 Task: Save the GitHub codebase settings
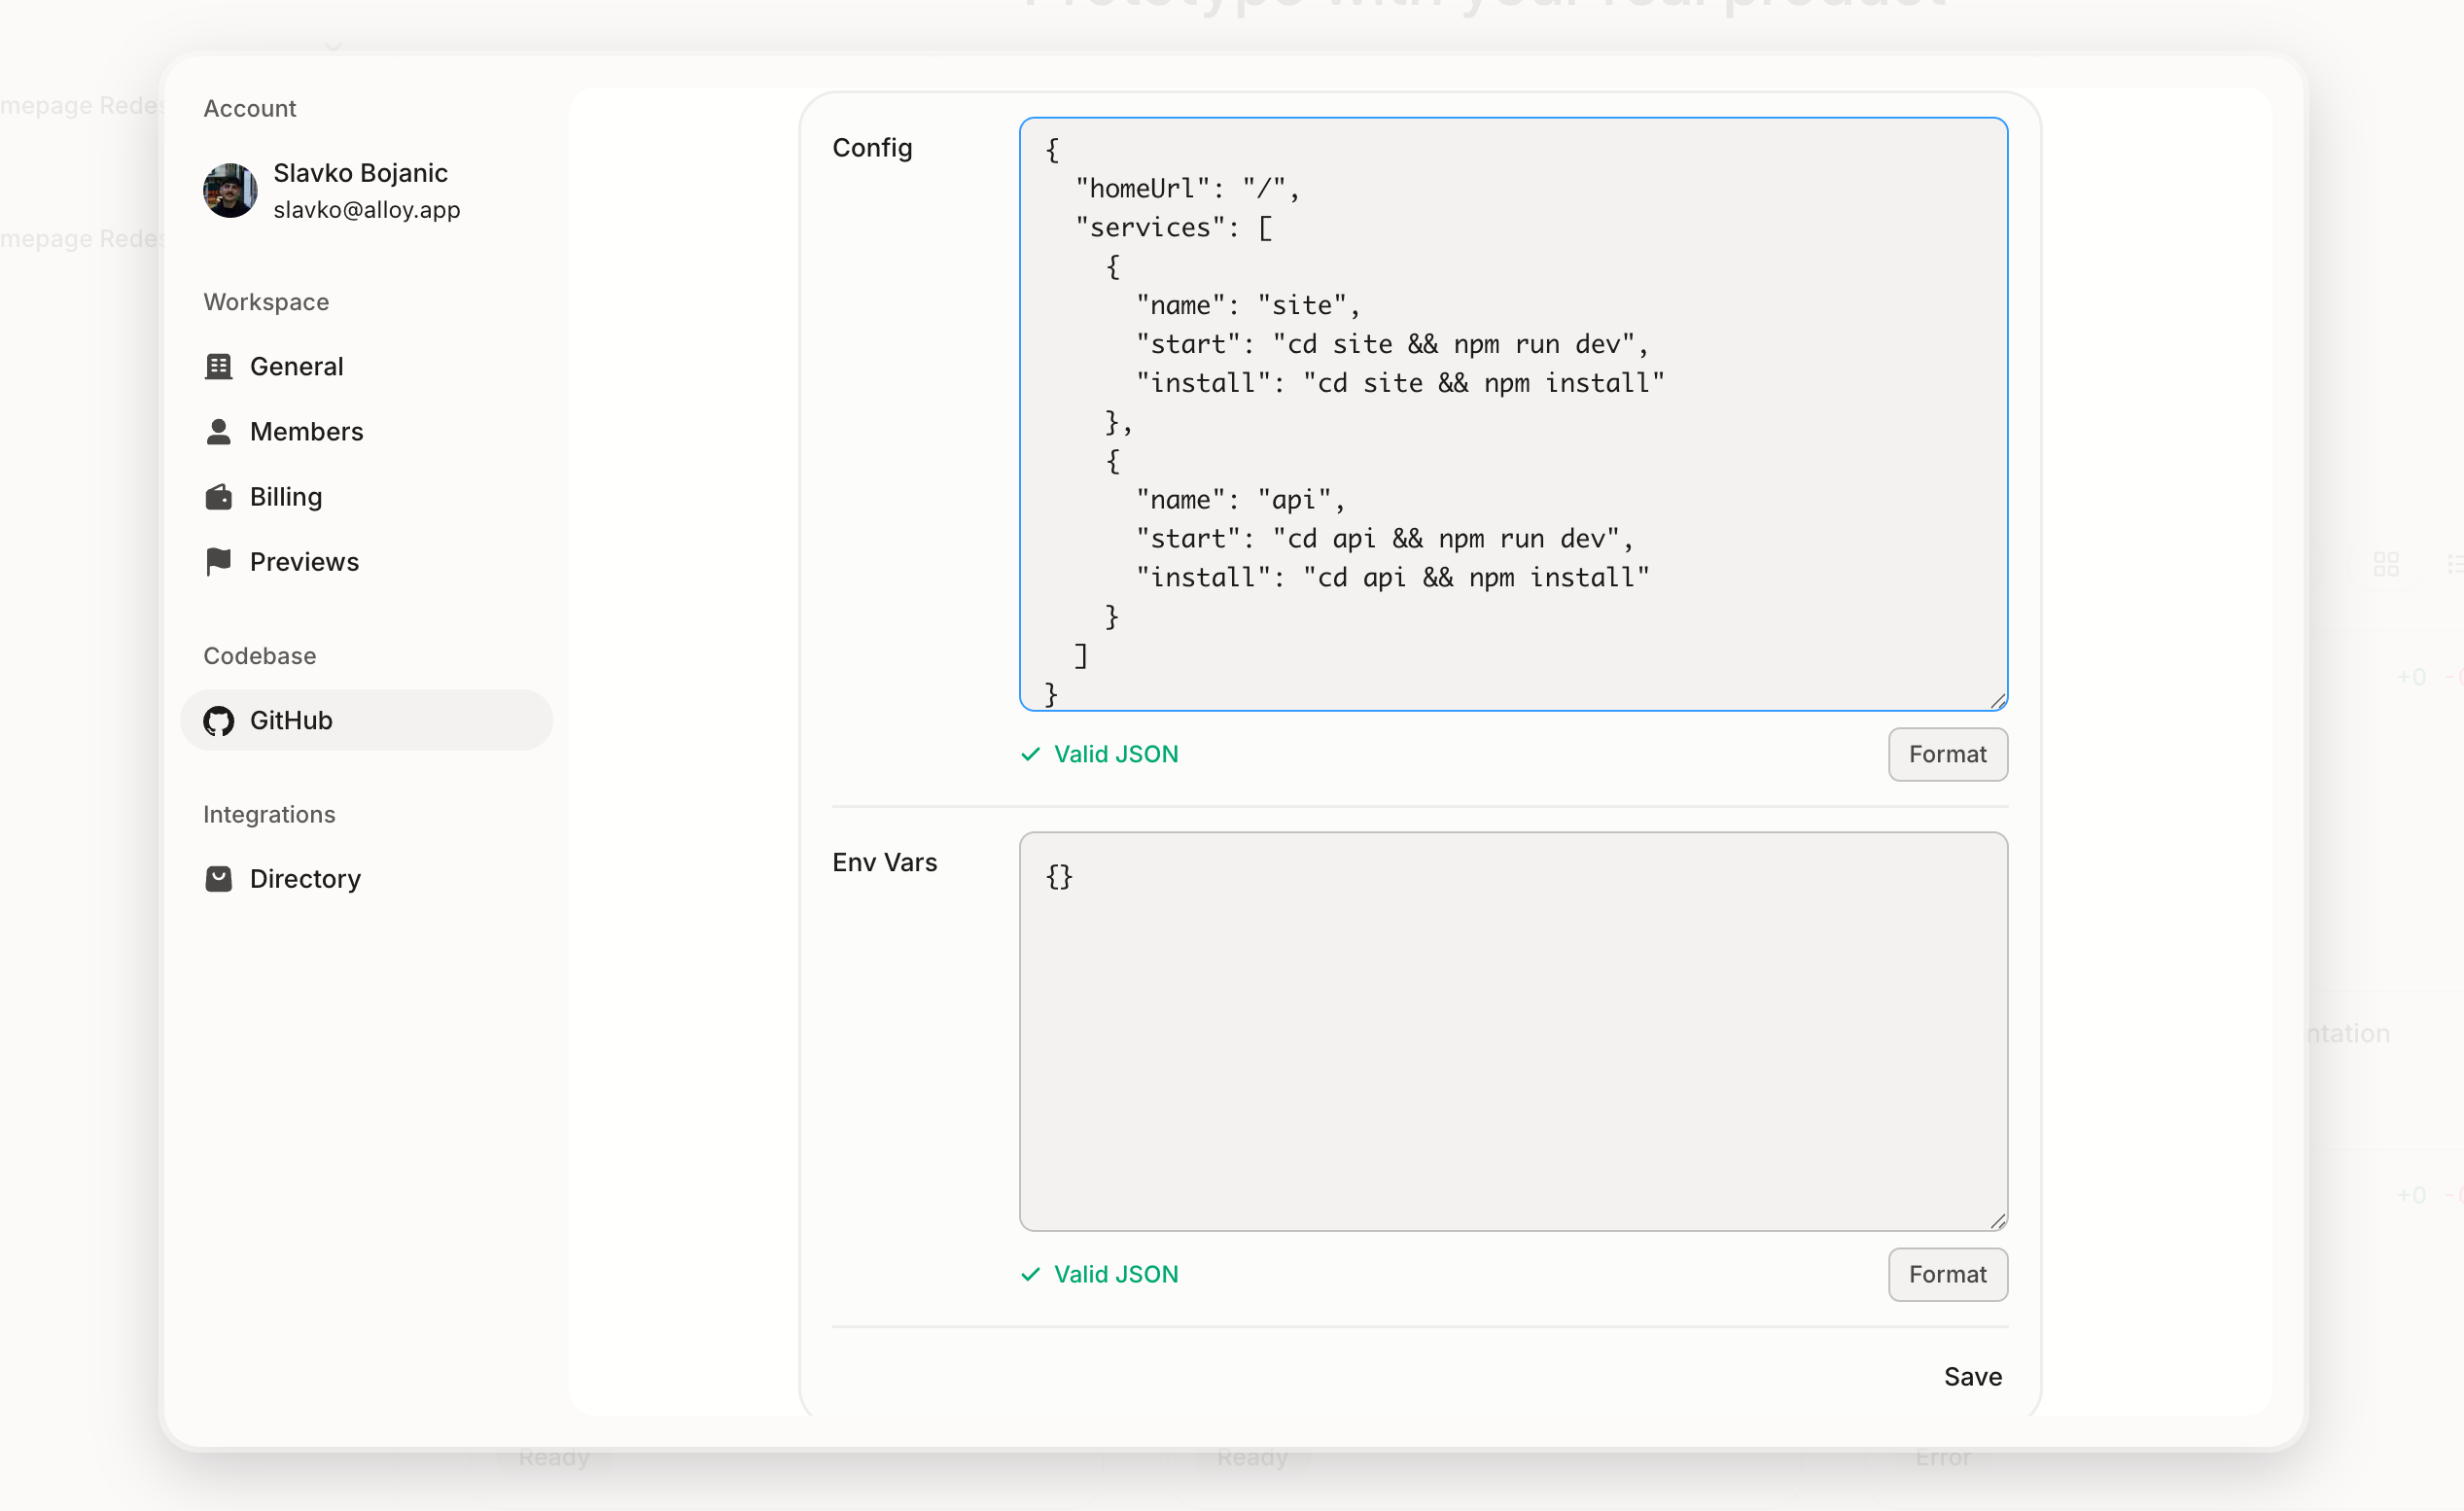click(x=1971, y=1376)
